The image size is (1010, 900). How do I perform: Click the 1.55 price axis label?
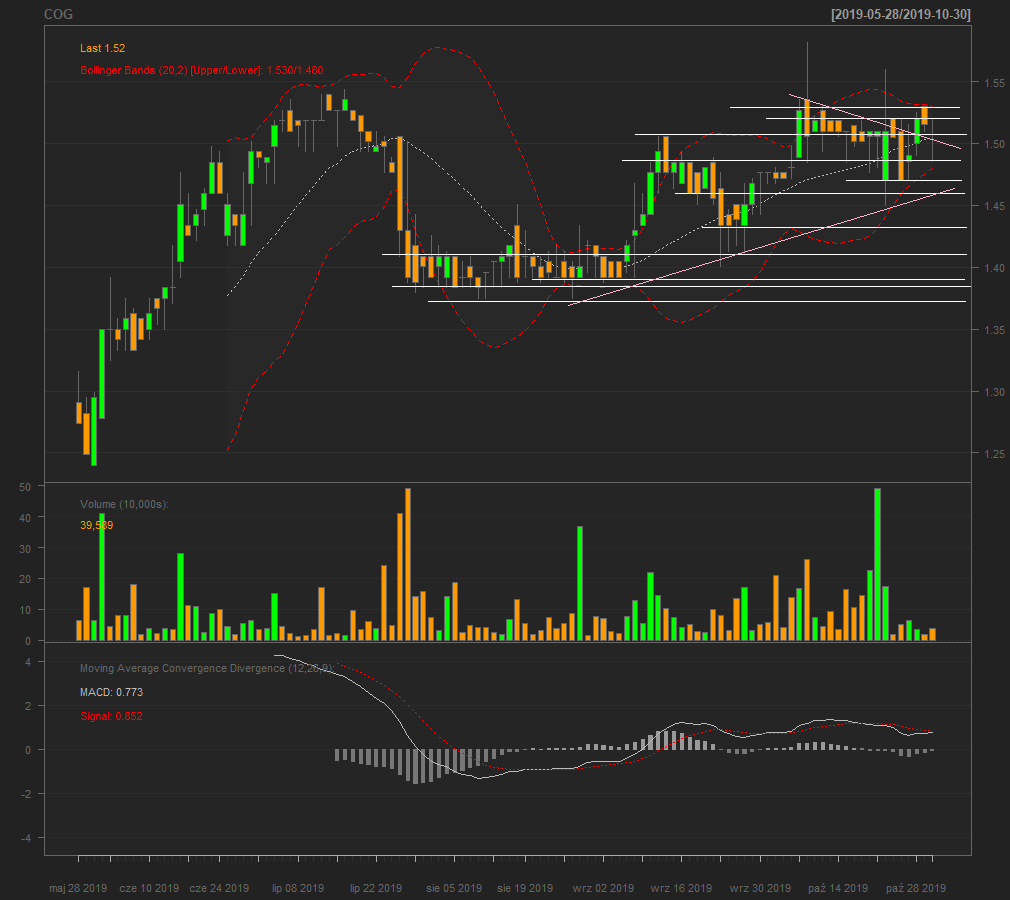[x=995, y=82]
